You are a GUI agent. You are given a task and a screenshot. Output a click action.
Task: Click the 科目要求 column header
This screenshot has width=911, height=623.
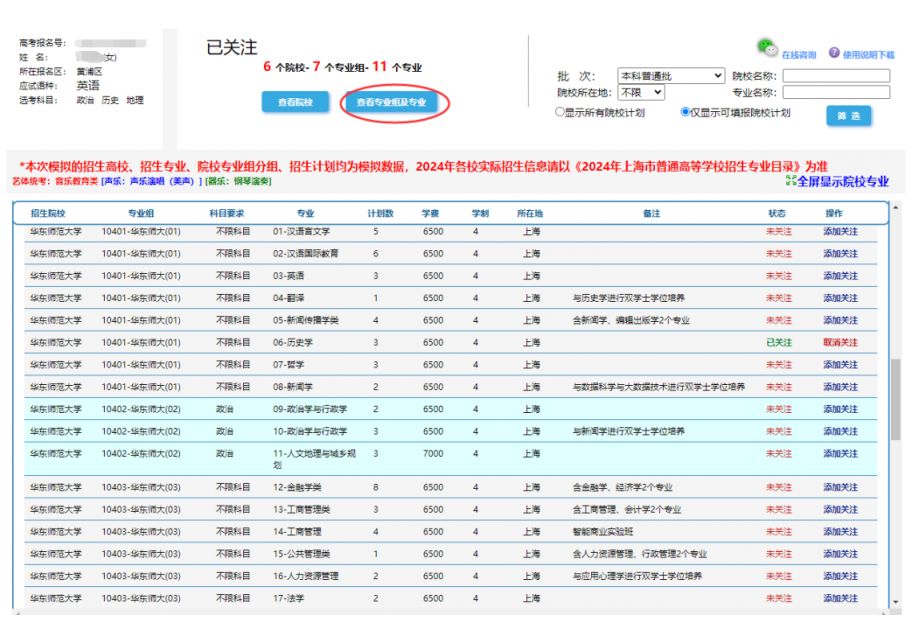click(x=227, y=213)
